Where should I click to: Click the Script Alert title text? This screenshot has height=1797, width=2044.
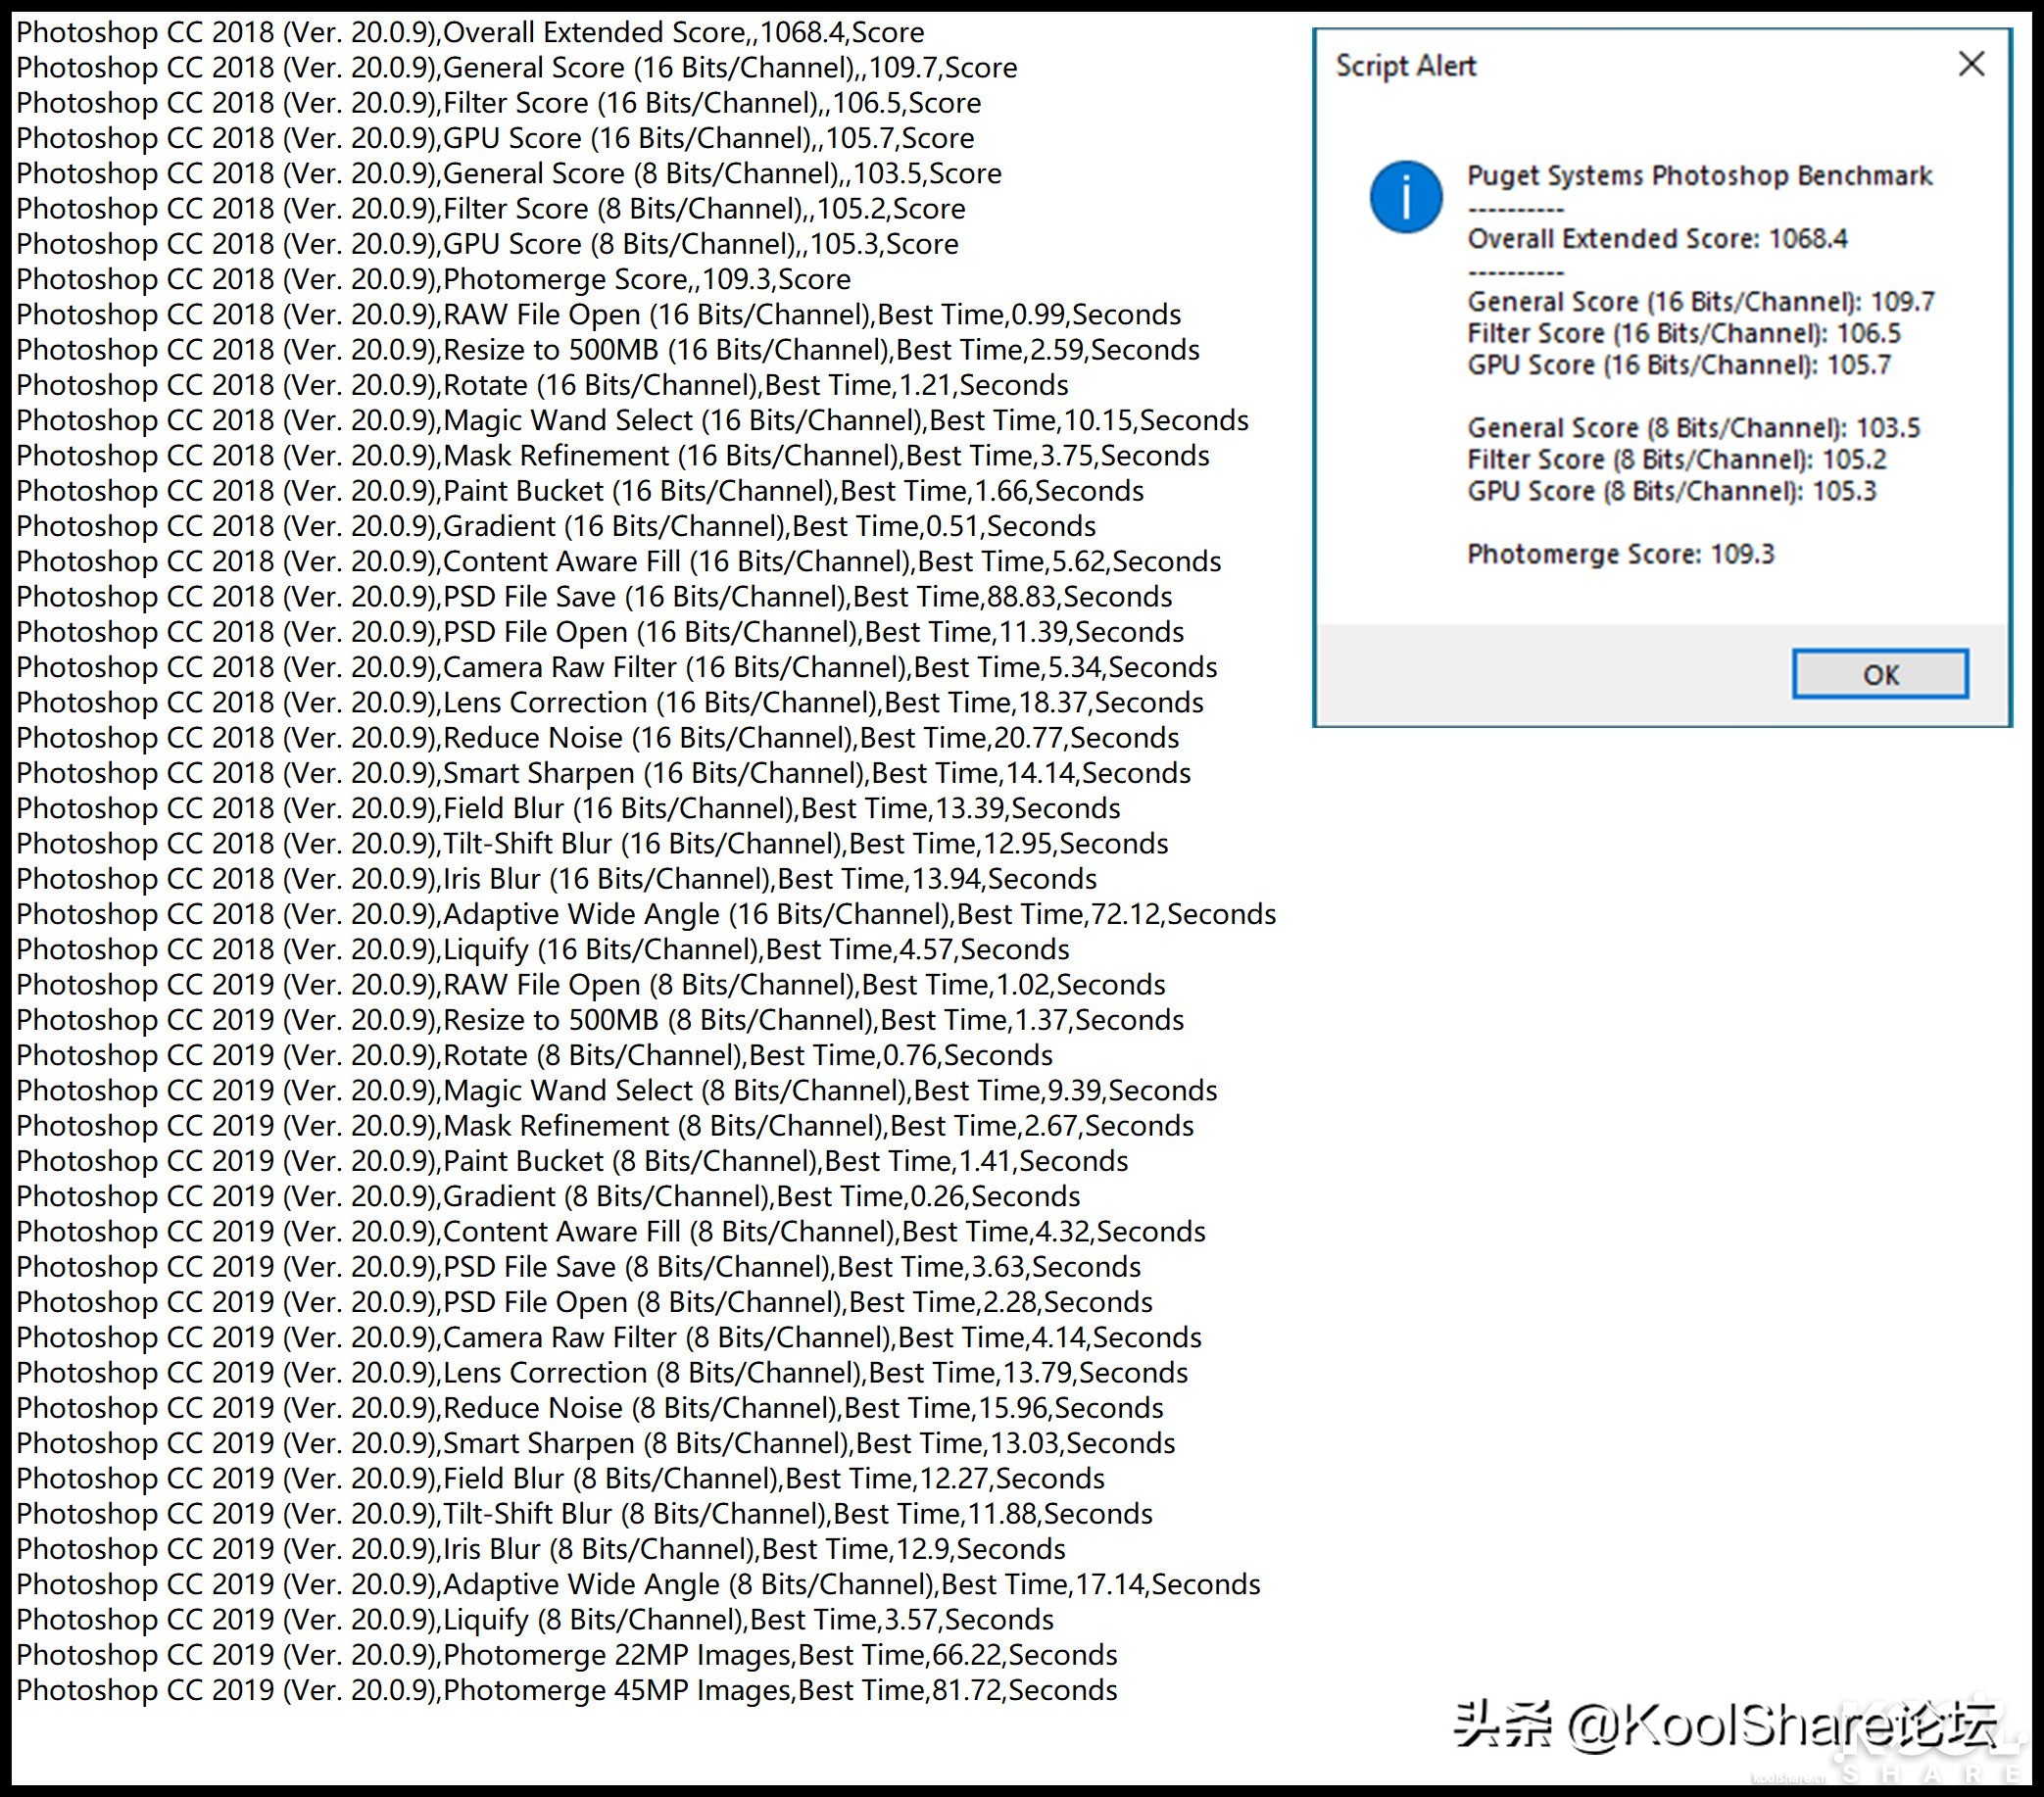click(x=1405, y=66)
